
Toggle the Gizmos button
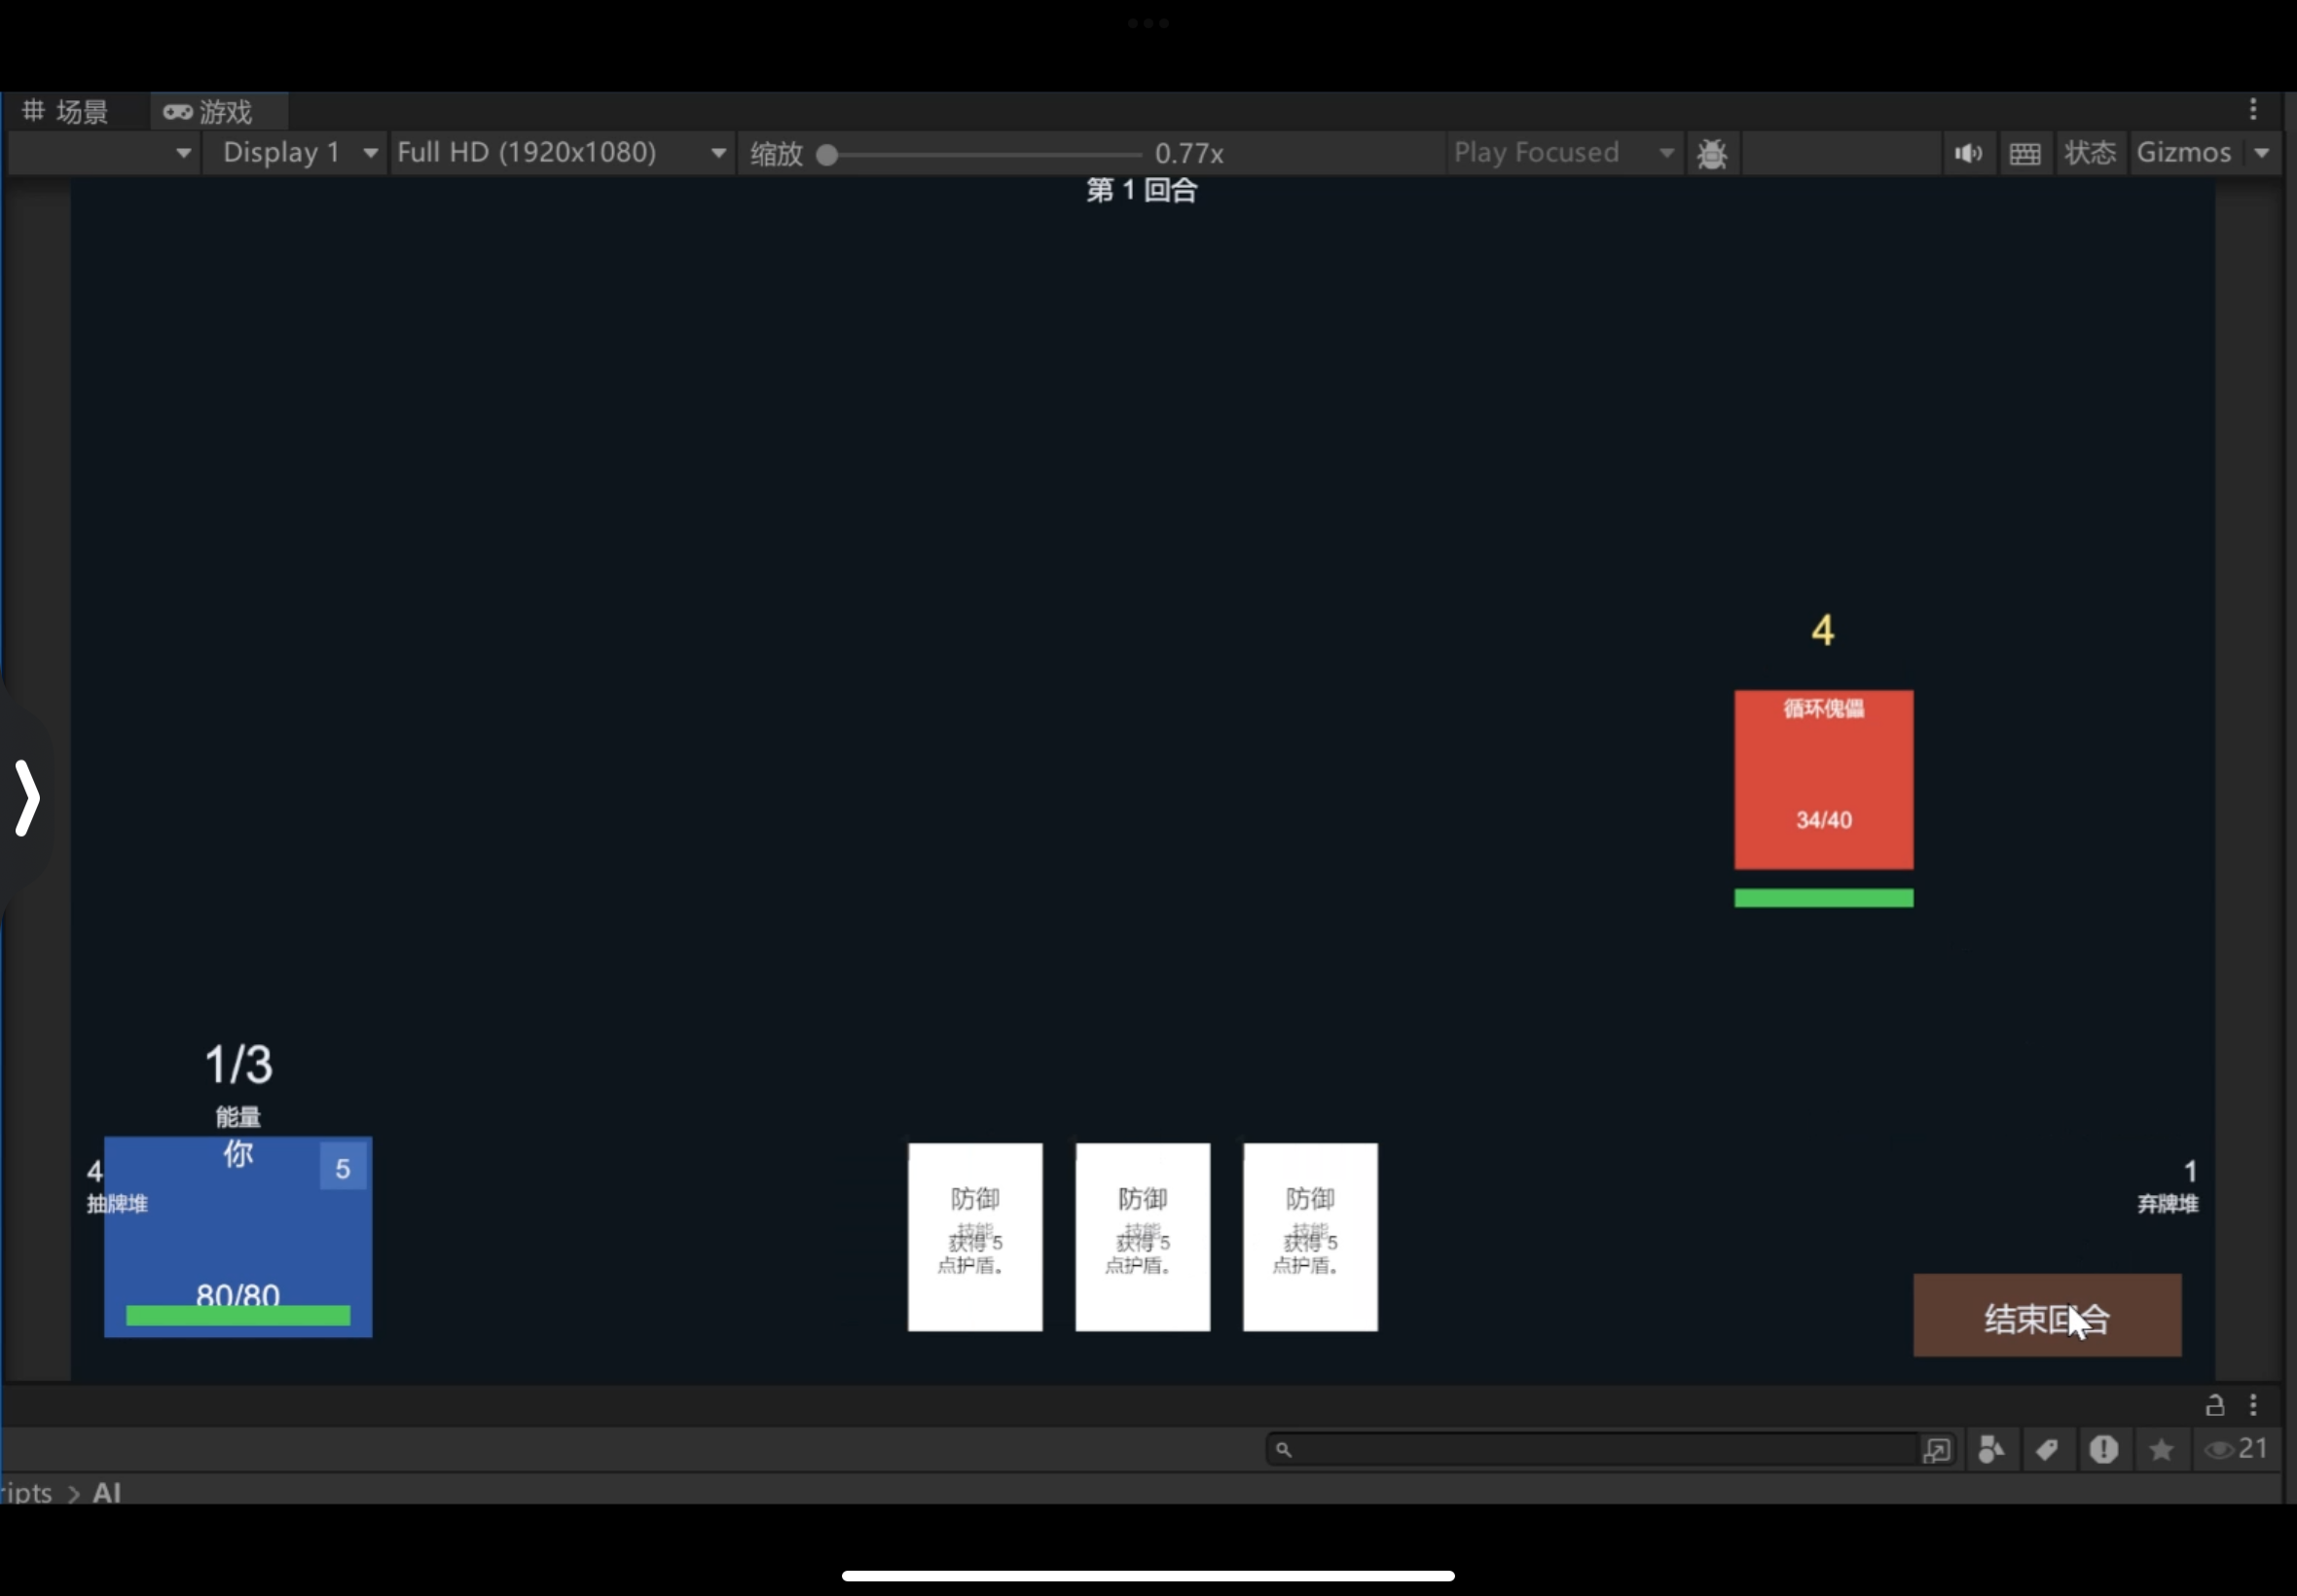click(x=2184, y=153)
